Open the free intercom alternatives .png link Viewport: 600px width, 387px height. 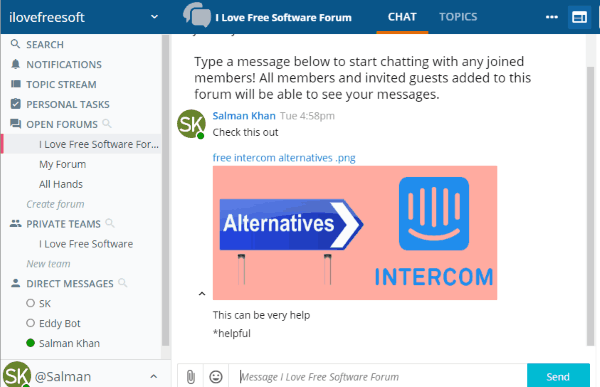pyautogui.click(x=284, y=158)
